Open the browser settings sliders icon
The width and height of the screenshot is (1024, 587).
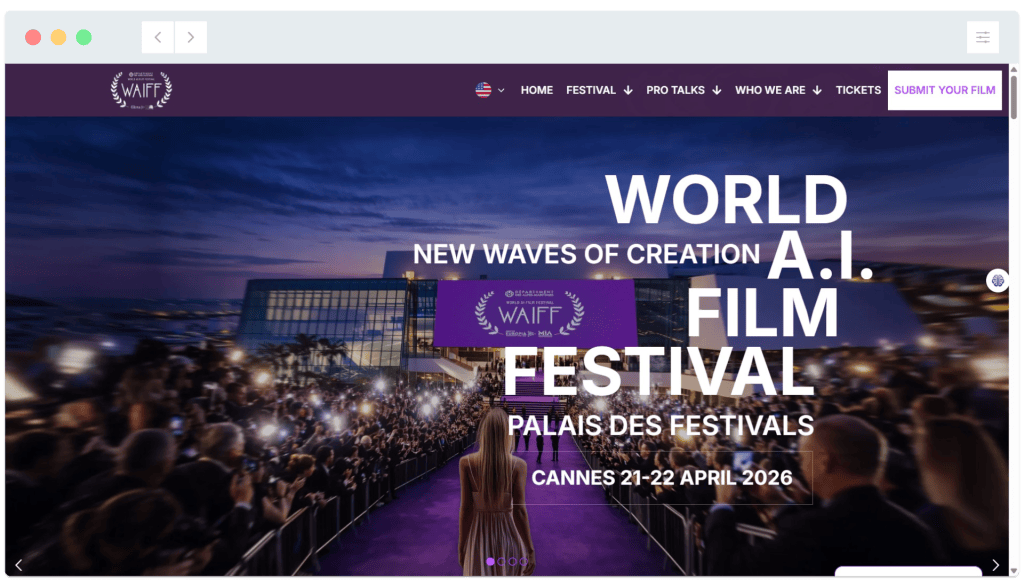pos(983,37)
